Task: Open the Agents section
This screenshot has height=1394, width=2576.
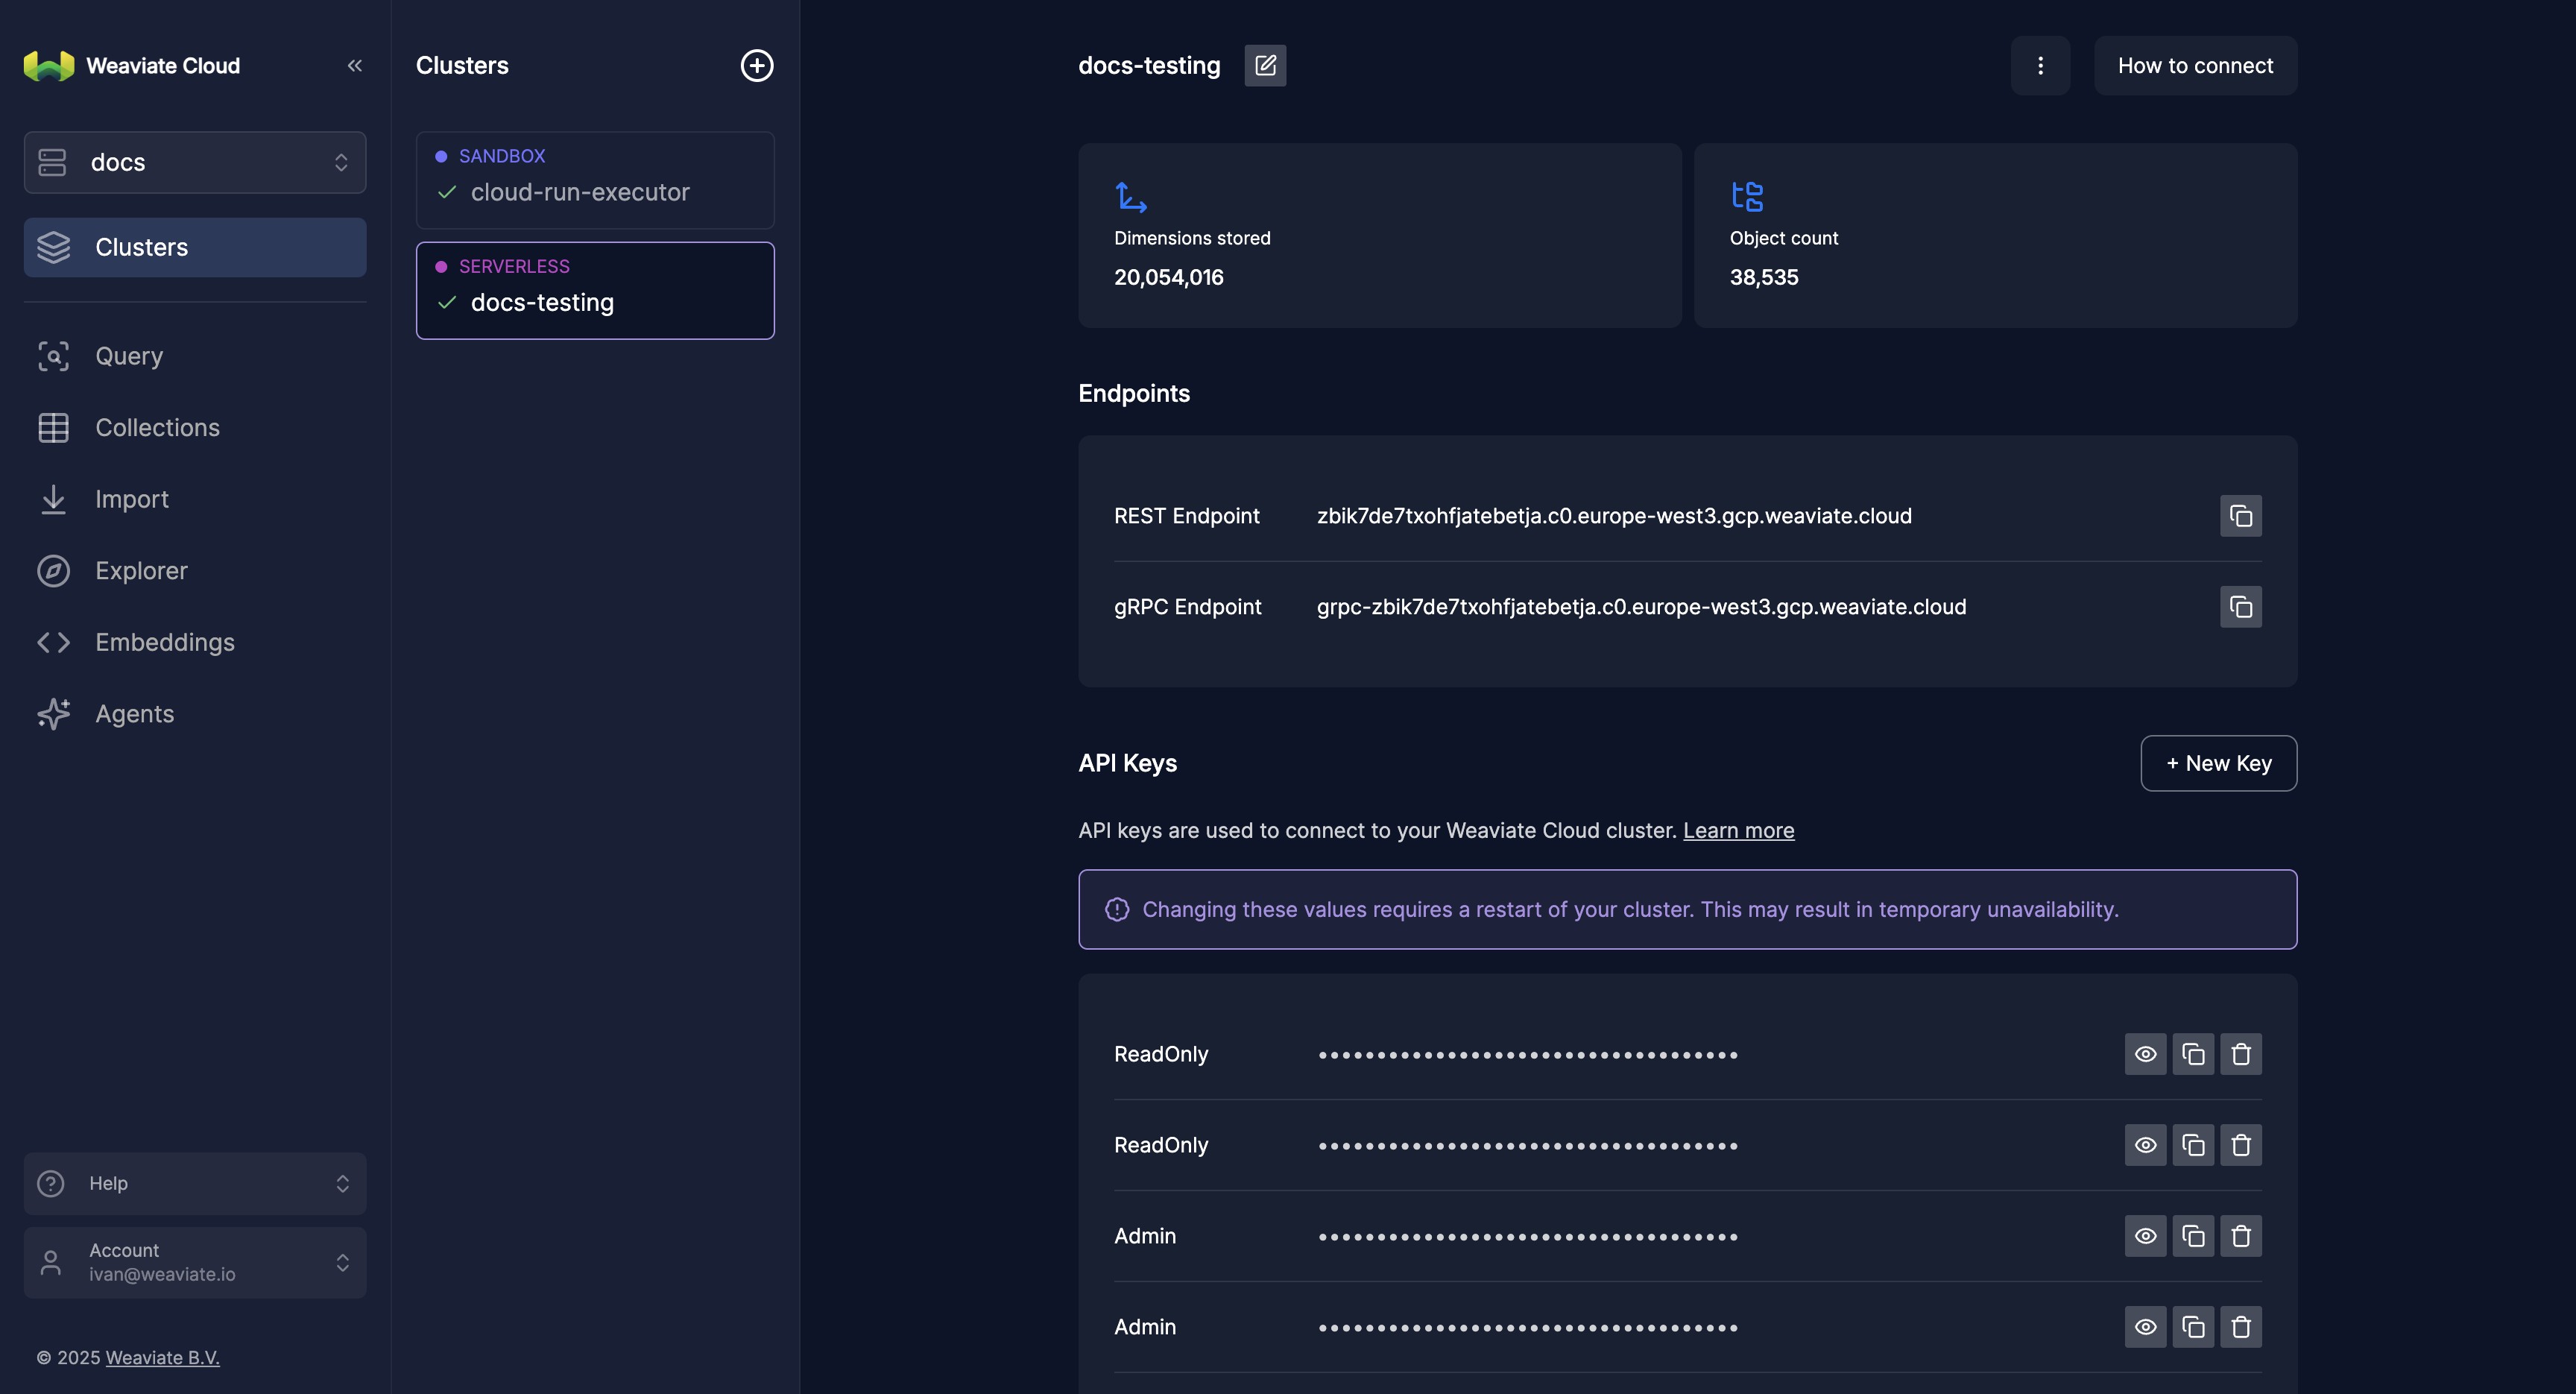Action: pos(134,714)
